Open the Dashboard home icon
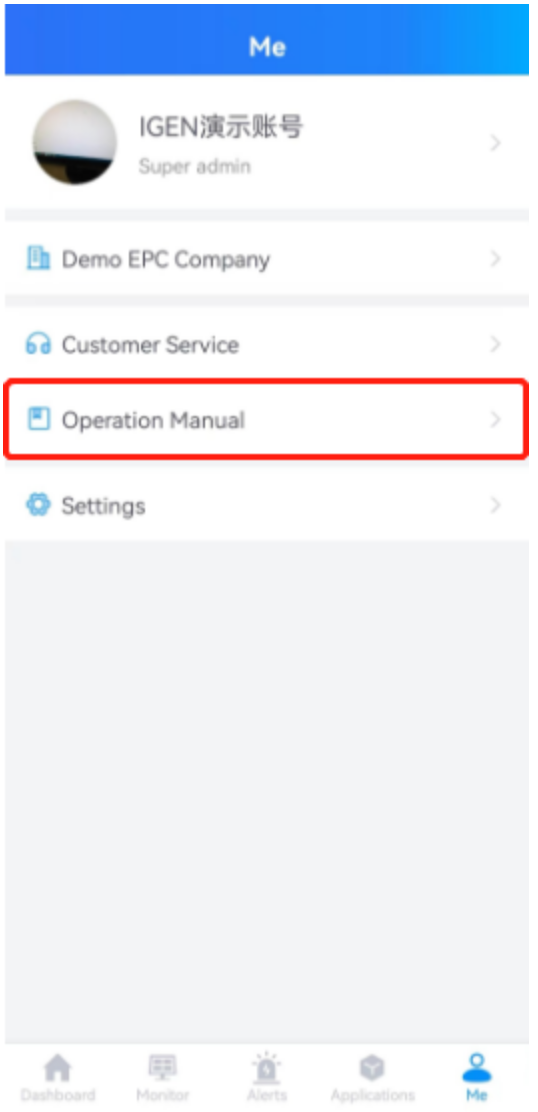Image resolution: width=538 pixels, height=1112 pixels. [57, 1067]
